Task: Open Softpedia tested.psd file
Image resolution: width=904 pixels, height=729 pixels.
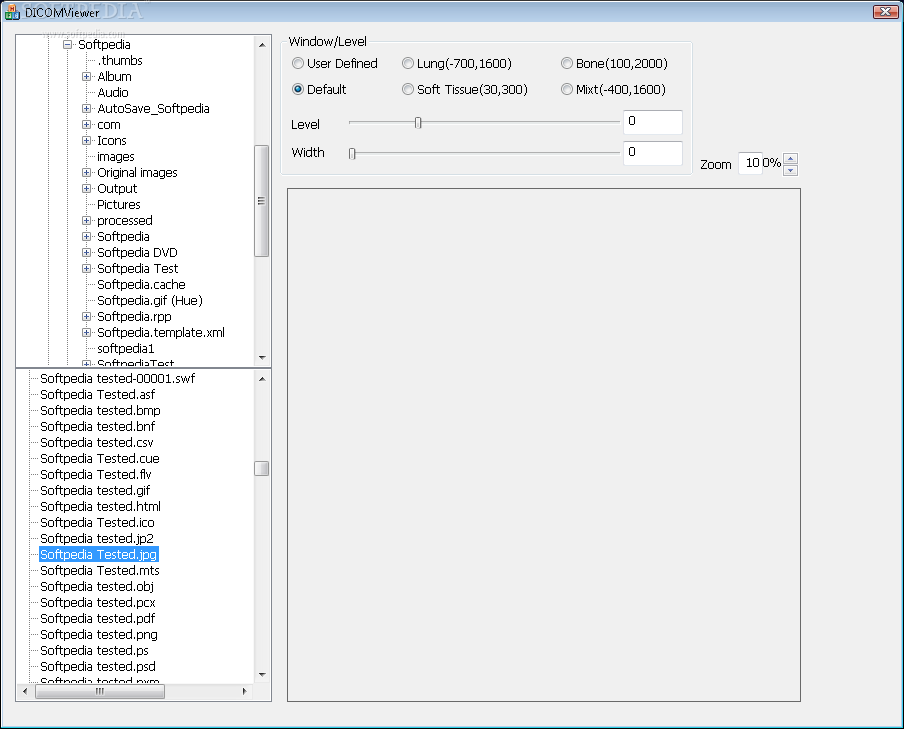Action: coord(98,666)
